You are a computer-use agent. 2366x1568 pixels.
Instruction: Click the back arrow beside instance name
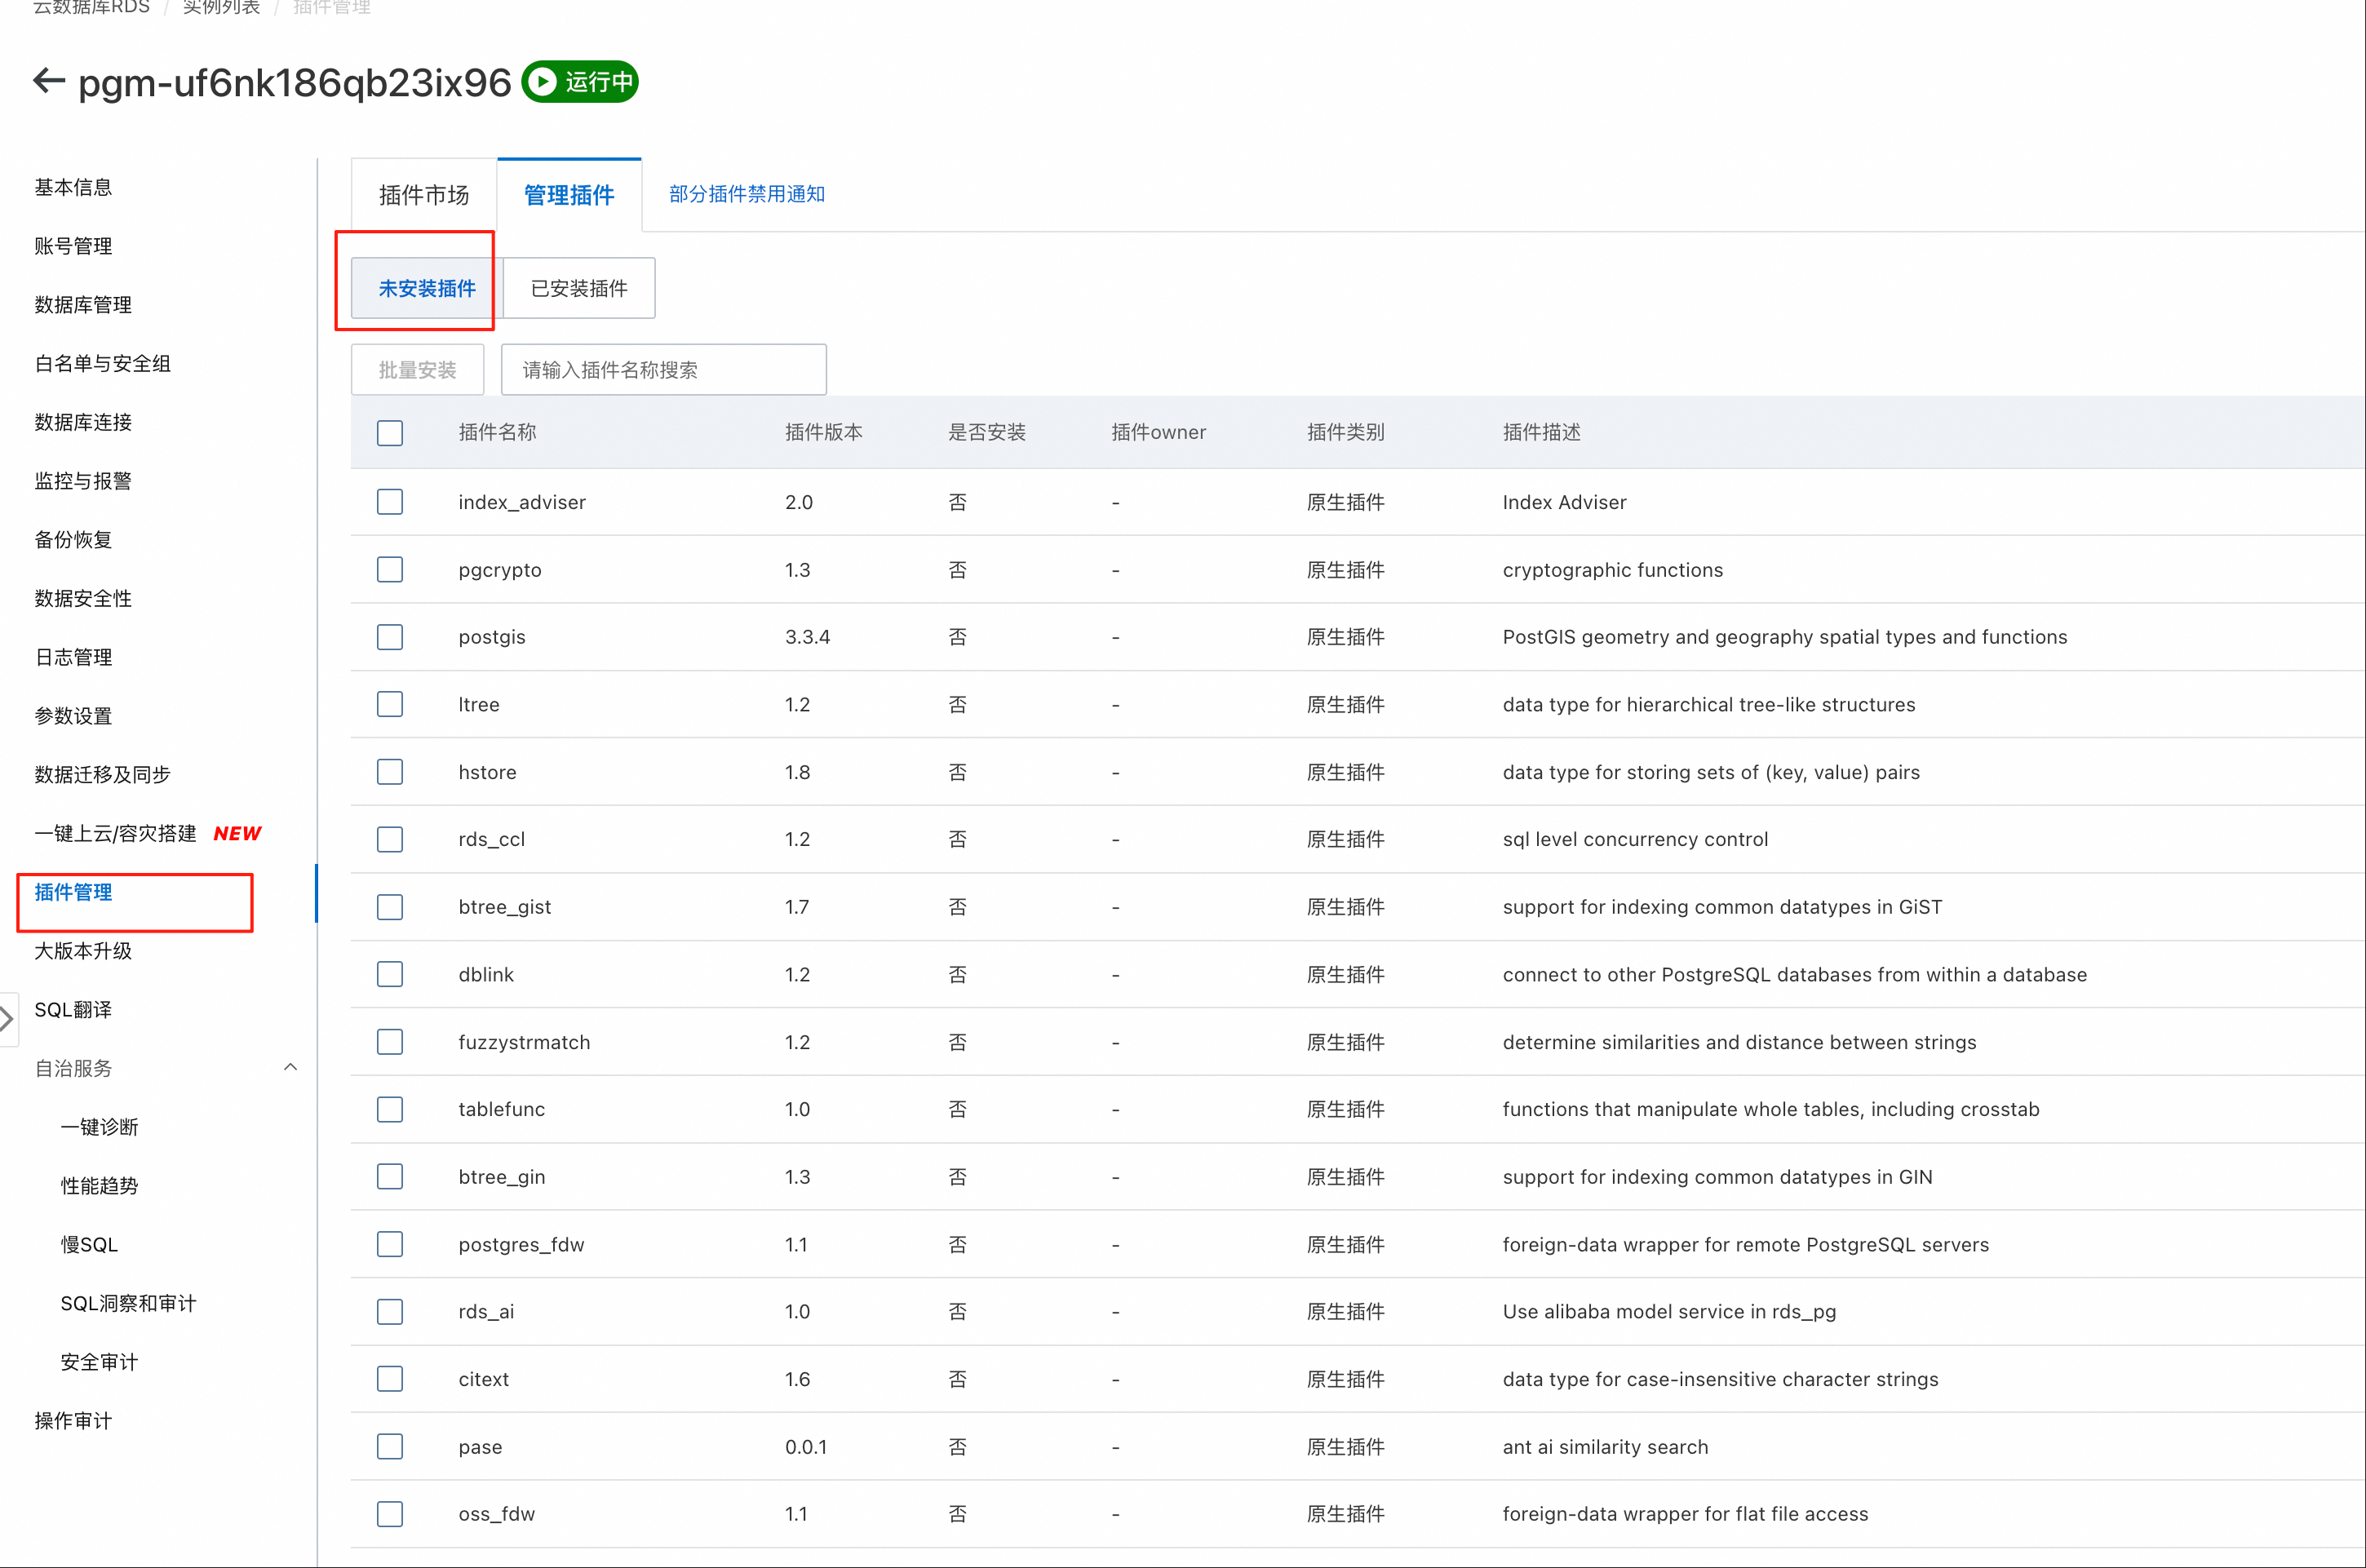(x=49, y=81)
